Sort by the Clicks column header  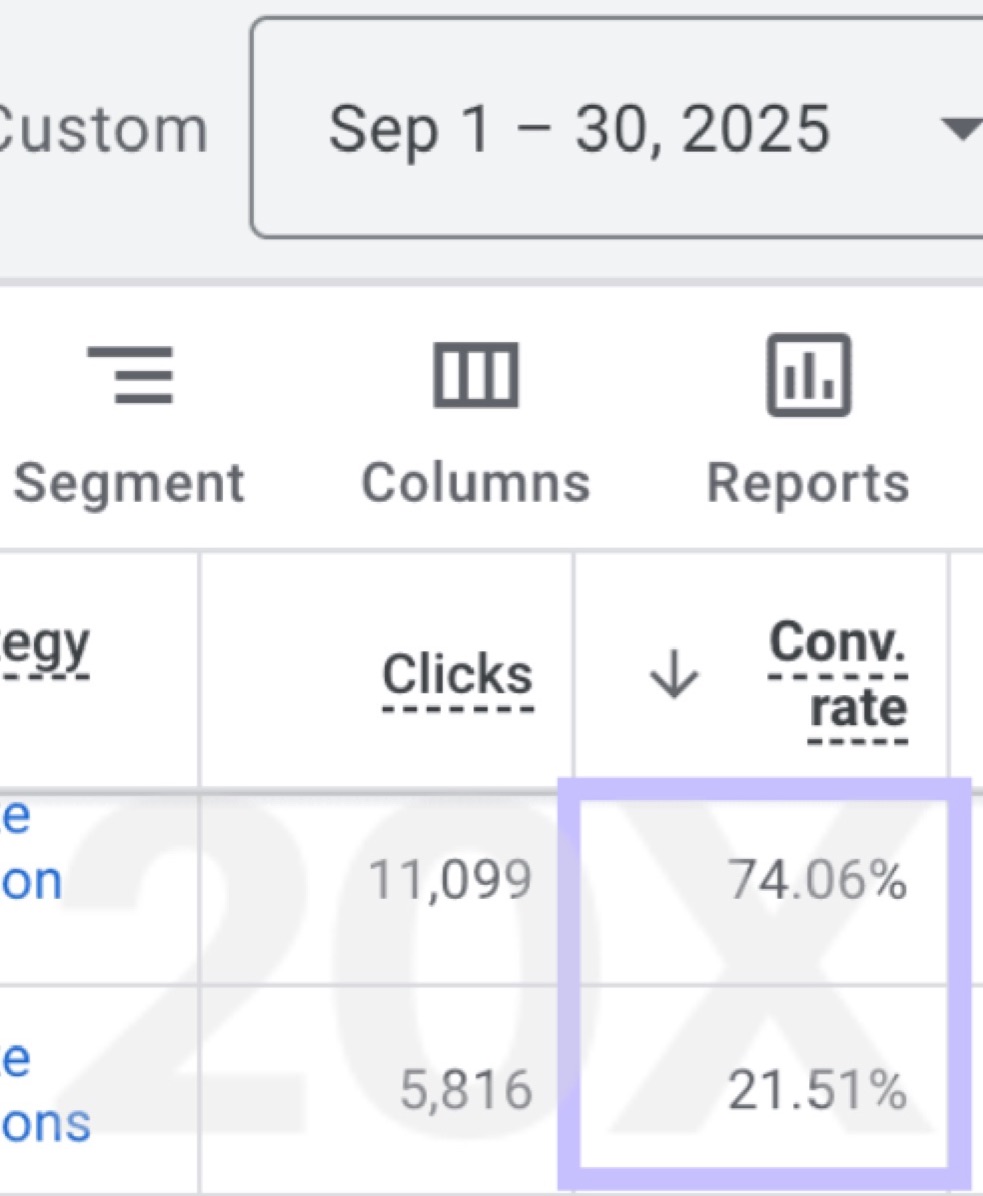pos(457,677)
